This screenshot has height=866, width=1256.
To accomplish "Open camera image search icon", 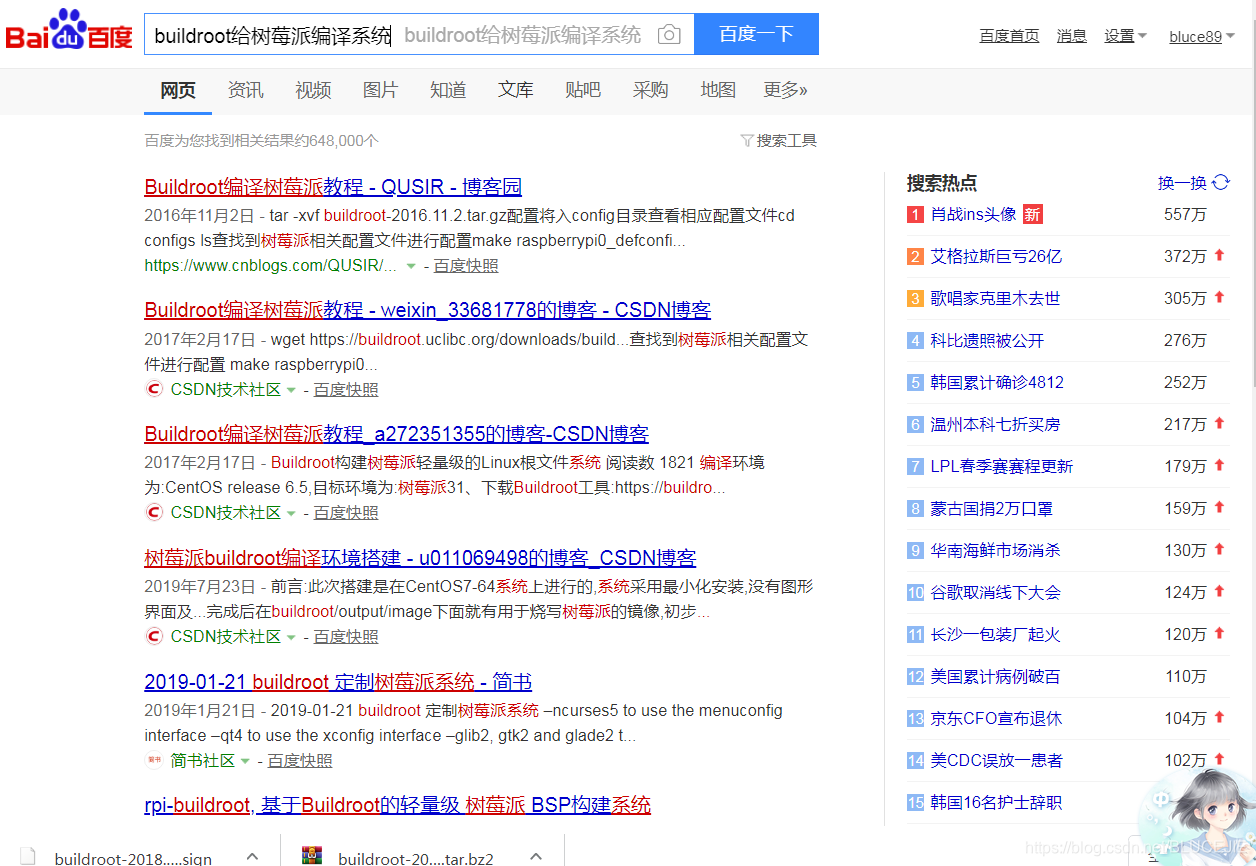I will point(669,35).
